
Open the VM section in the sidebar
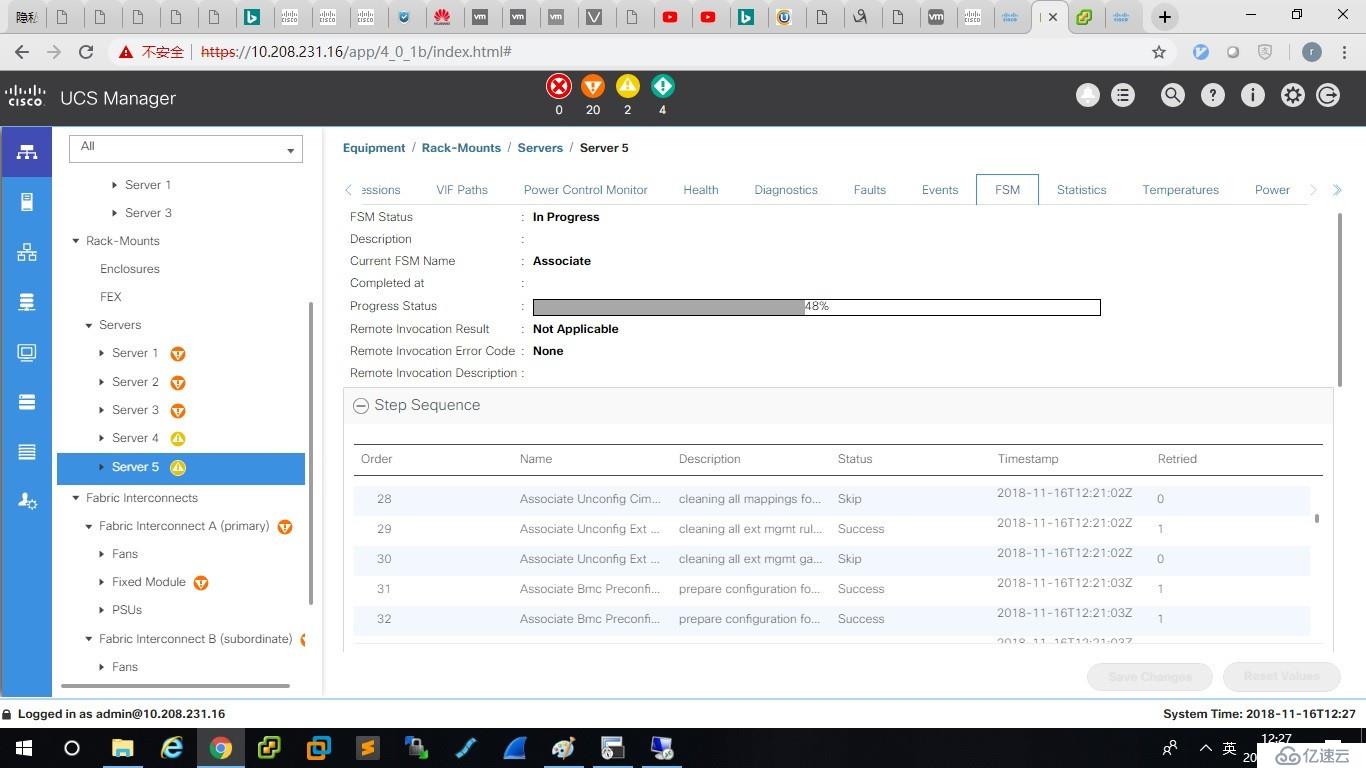pos(27,352)
